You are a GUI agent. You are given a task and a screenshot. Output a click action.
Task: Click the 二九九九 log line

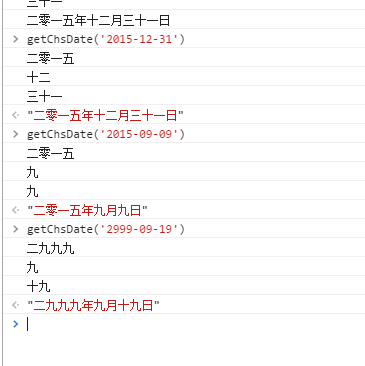(50, 249)
